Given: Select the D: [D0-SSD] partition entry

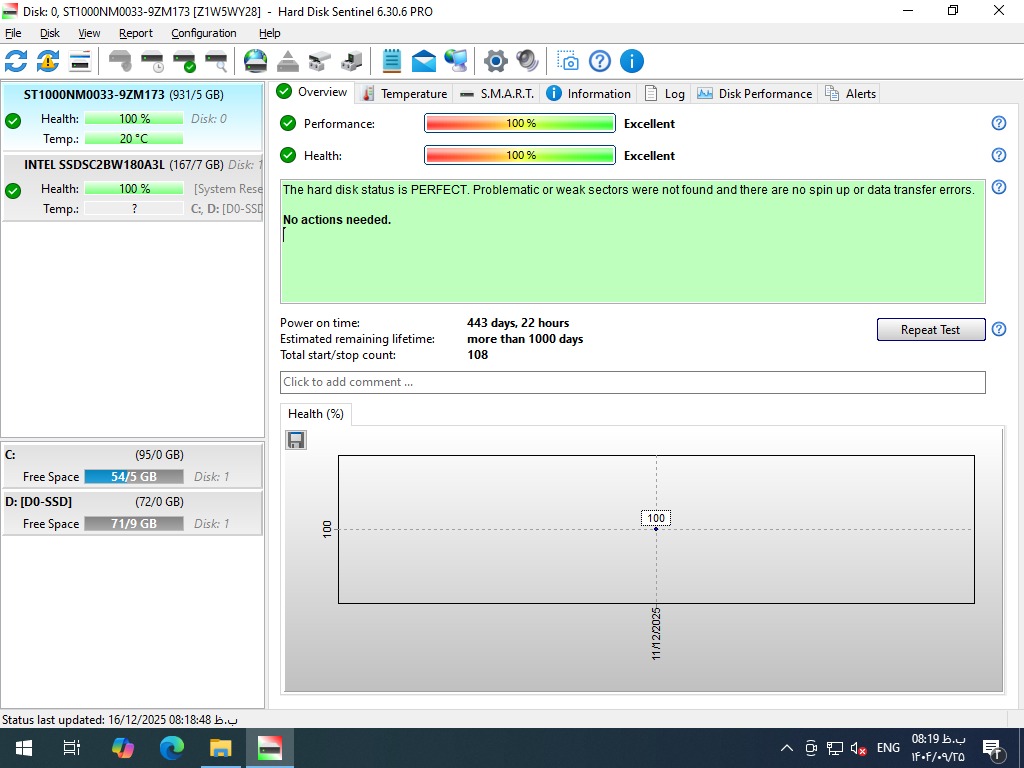Looking at the screenshot, I should pyautogui.click(x=132, y=512).
